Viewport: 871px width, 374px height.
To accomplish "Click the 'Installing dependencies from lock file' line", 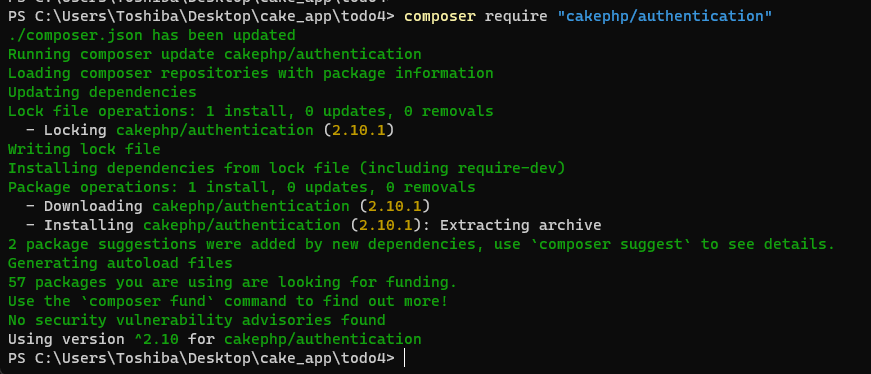I will 287,168.
